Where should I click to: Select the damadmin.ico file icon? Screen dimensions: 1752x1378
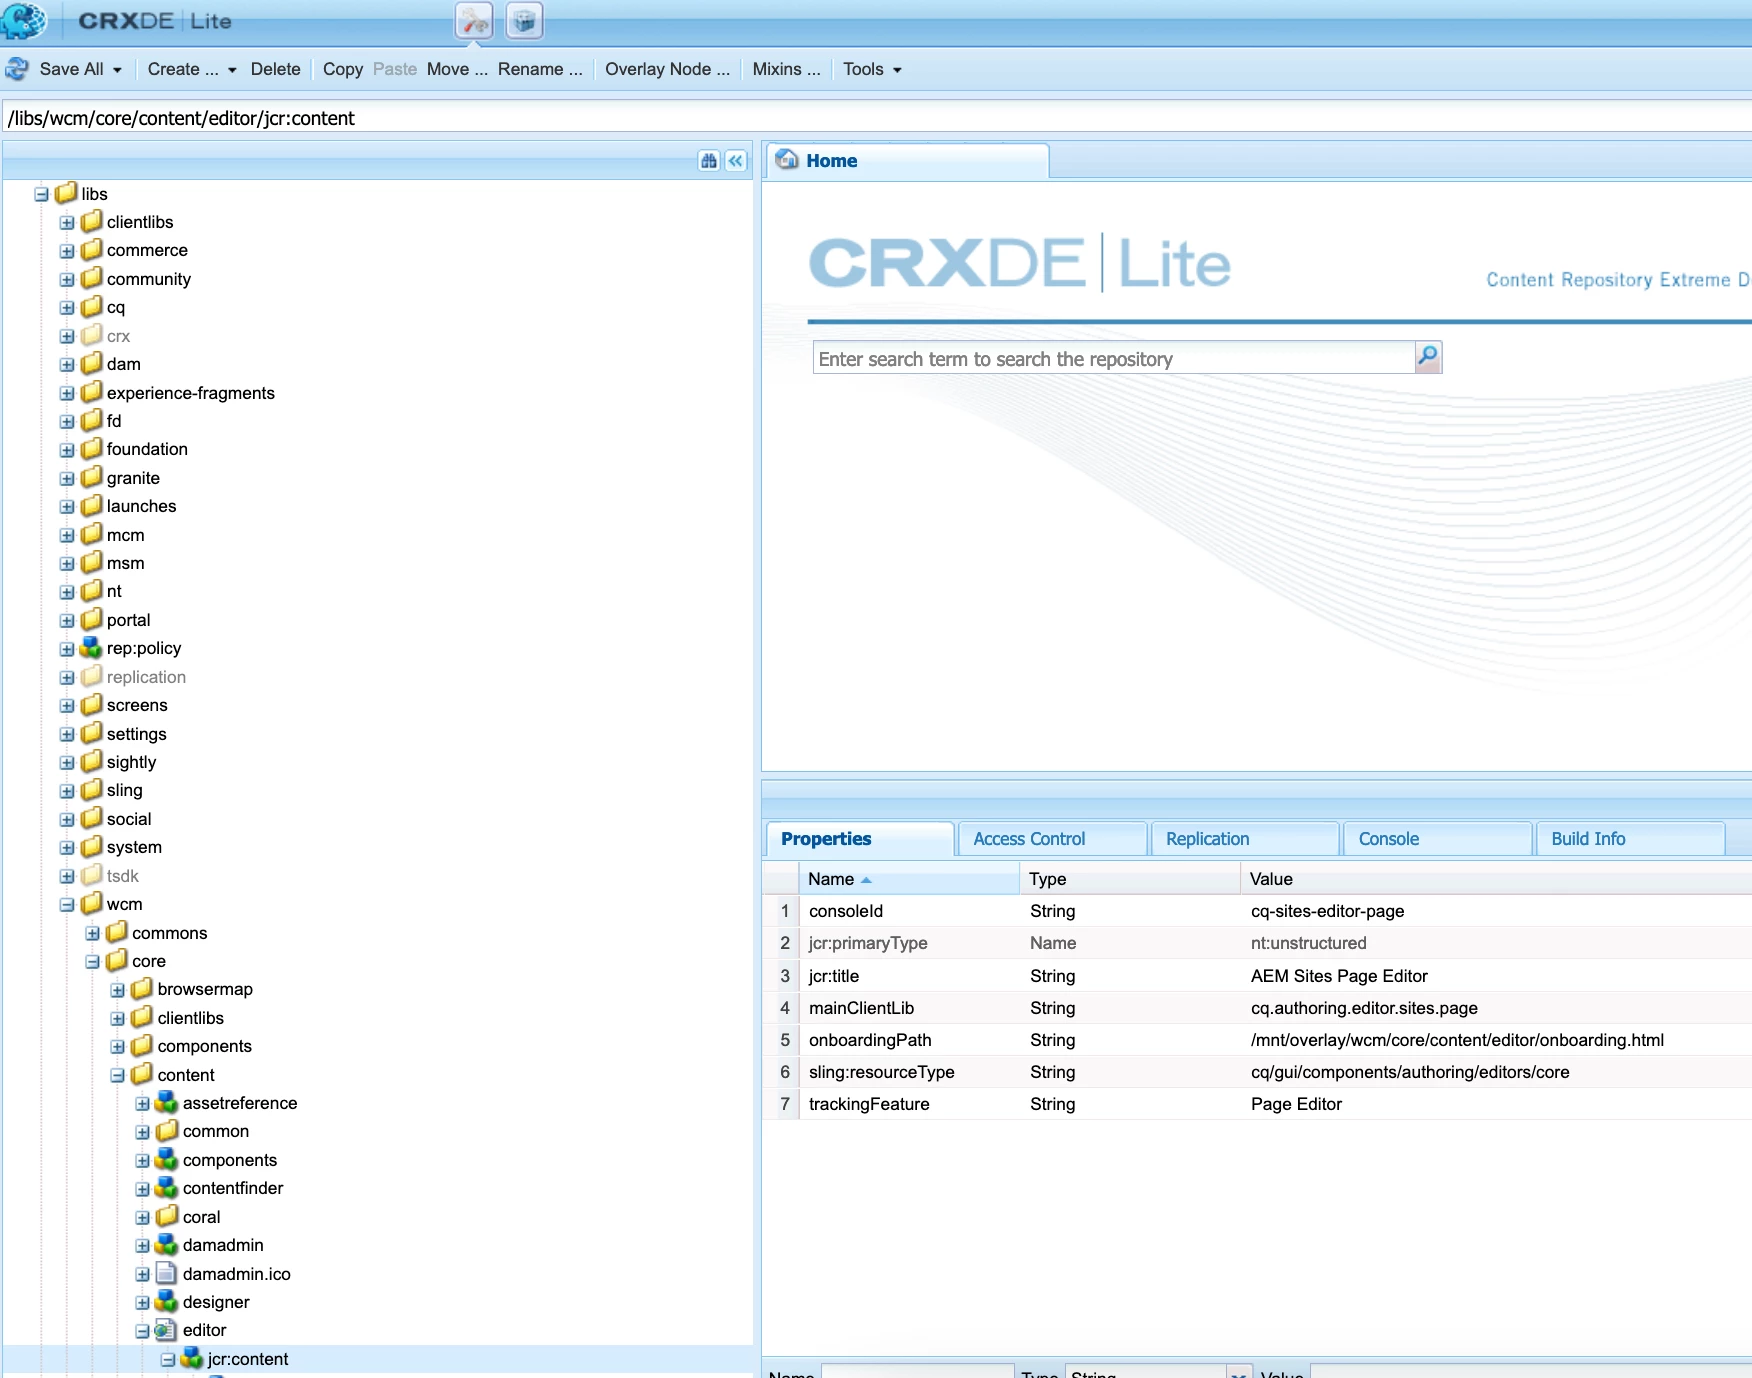pyautogui.click(x=167, y=1273)
